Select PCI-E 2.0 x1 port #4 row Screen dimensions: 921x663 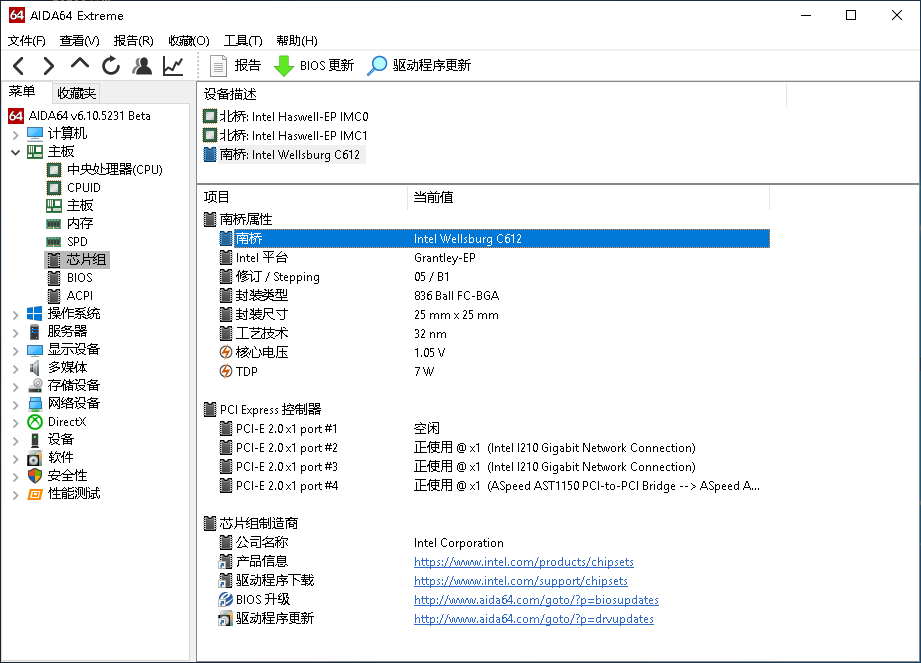click(493, 486)
